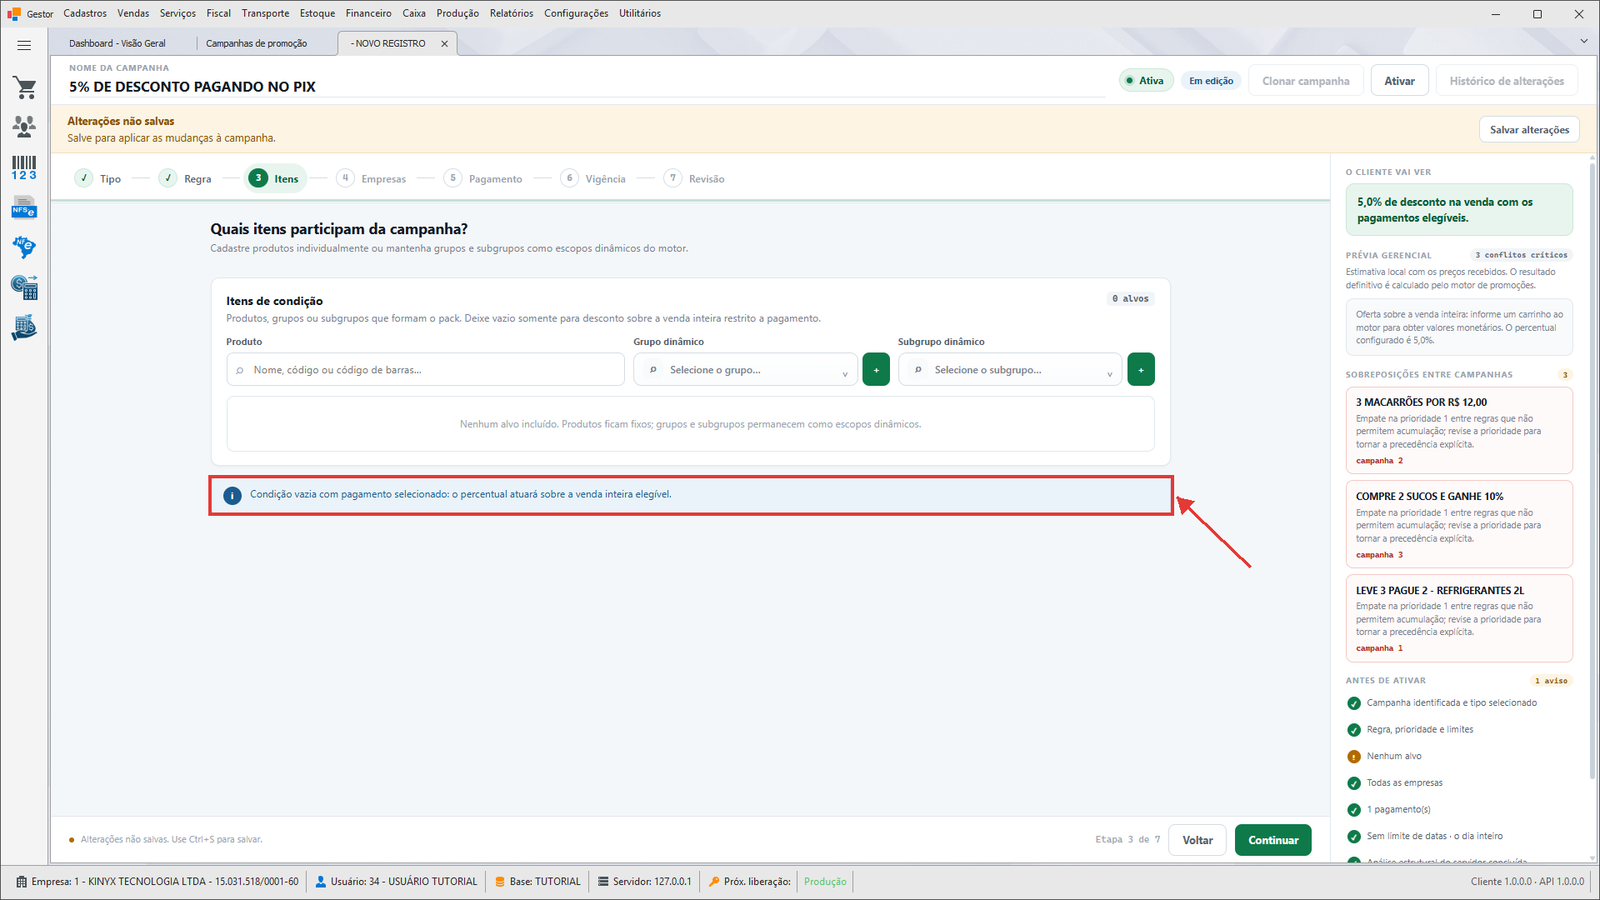
Task: Click green plus button beside Grupo dinâmico
Action: [x=876, y=369]
